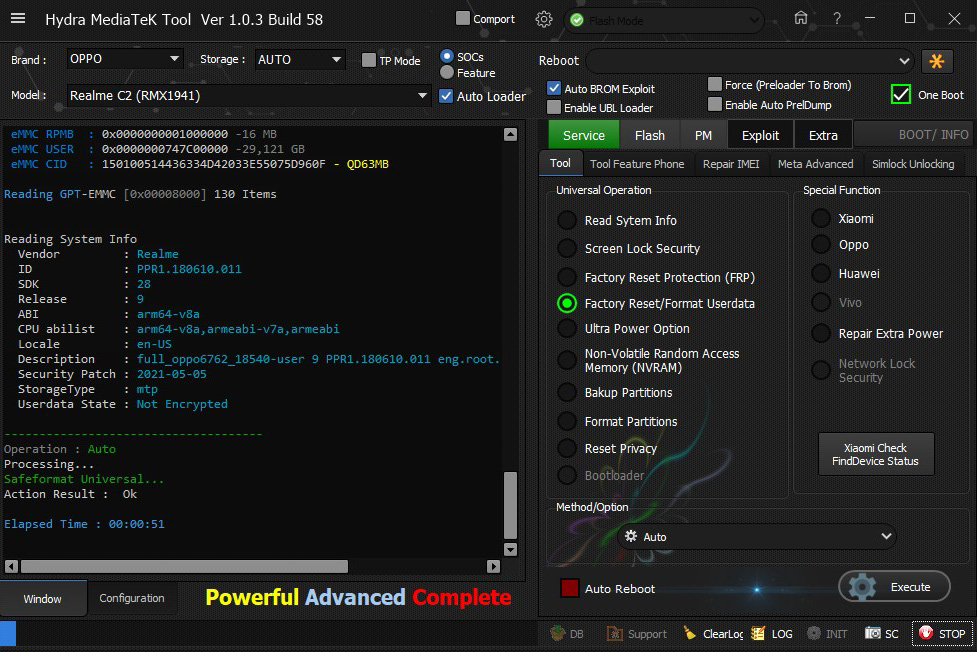Click the home icon in title bar
The height and width of the screenshot is (652, 977).
(x=800, y=18)
